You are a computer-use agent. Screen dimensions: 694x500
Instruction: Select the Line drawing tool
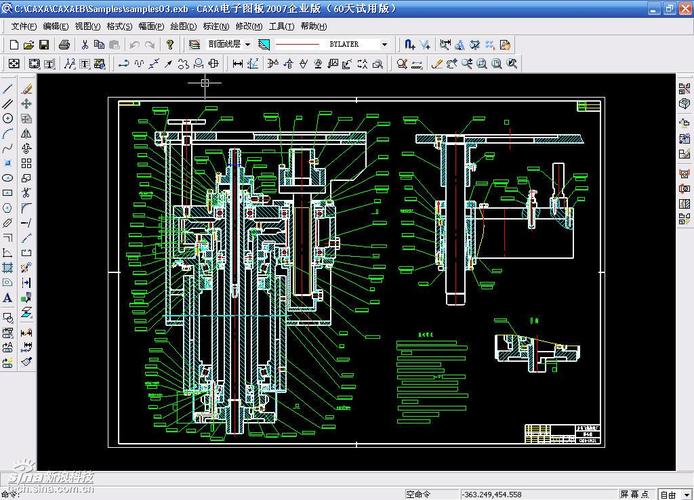click(8, 89)
